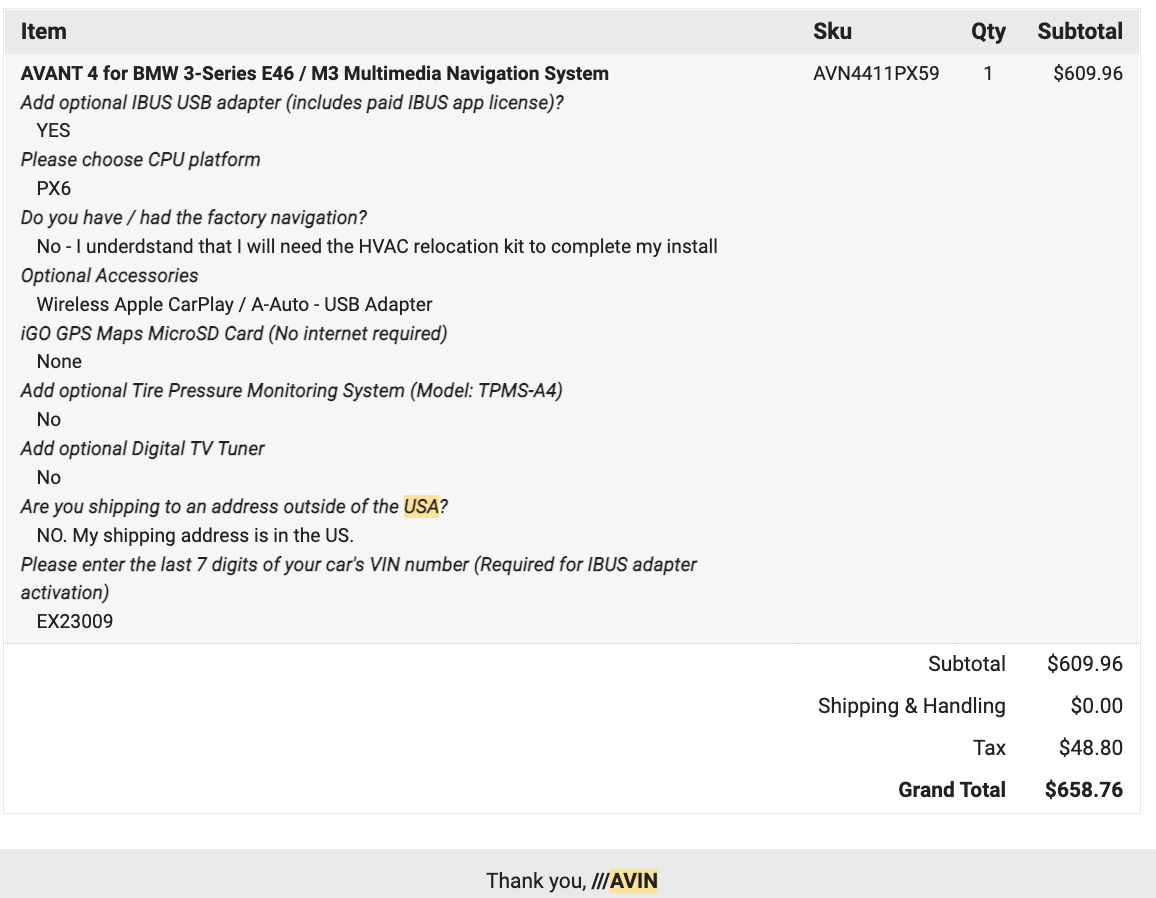Click the VIN digits EX23009
This screenshot has height=898, width=1156.
pos(75,621)
